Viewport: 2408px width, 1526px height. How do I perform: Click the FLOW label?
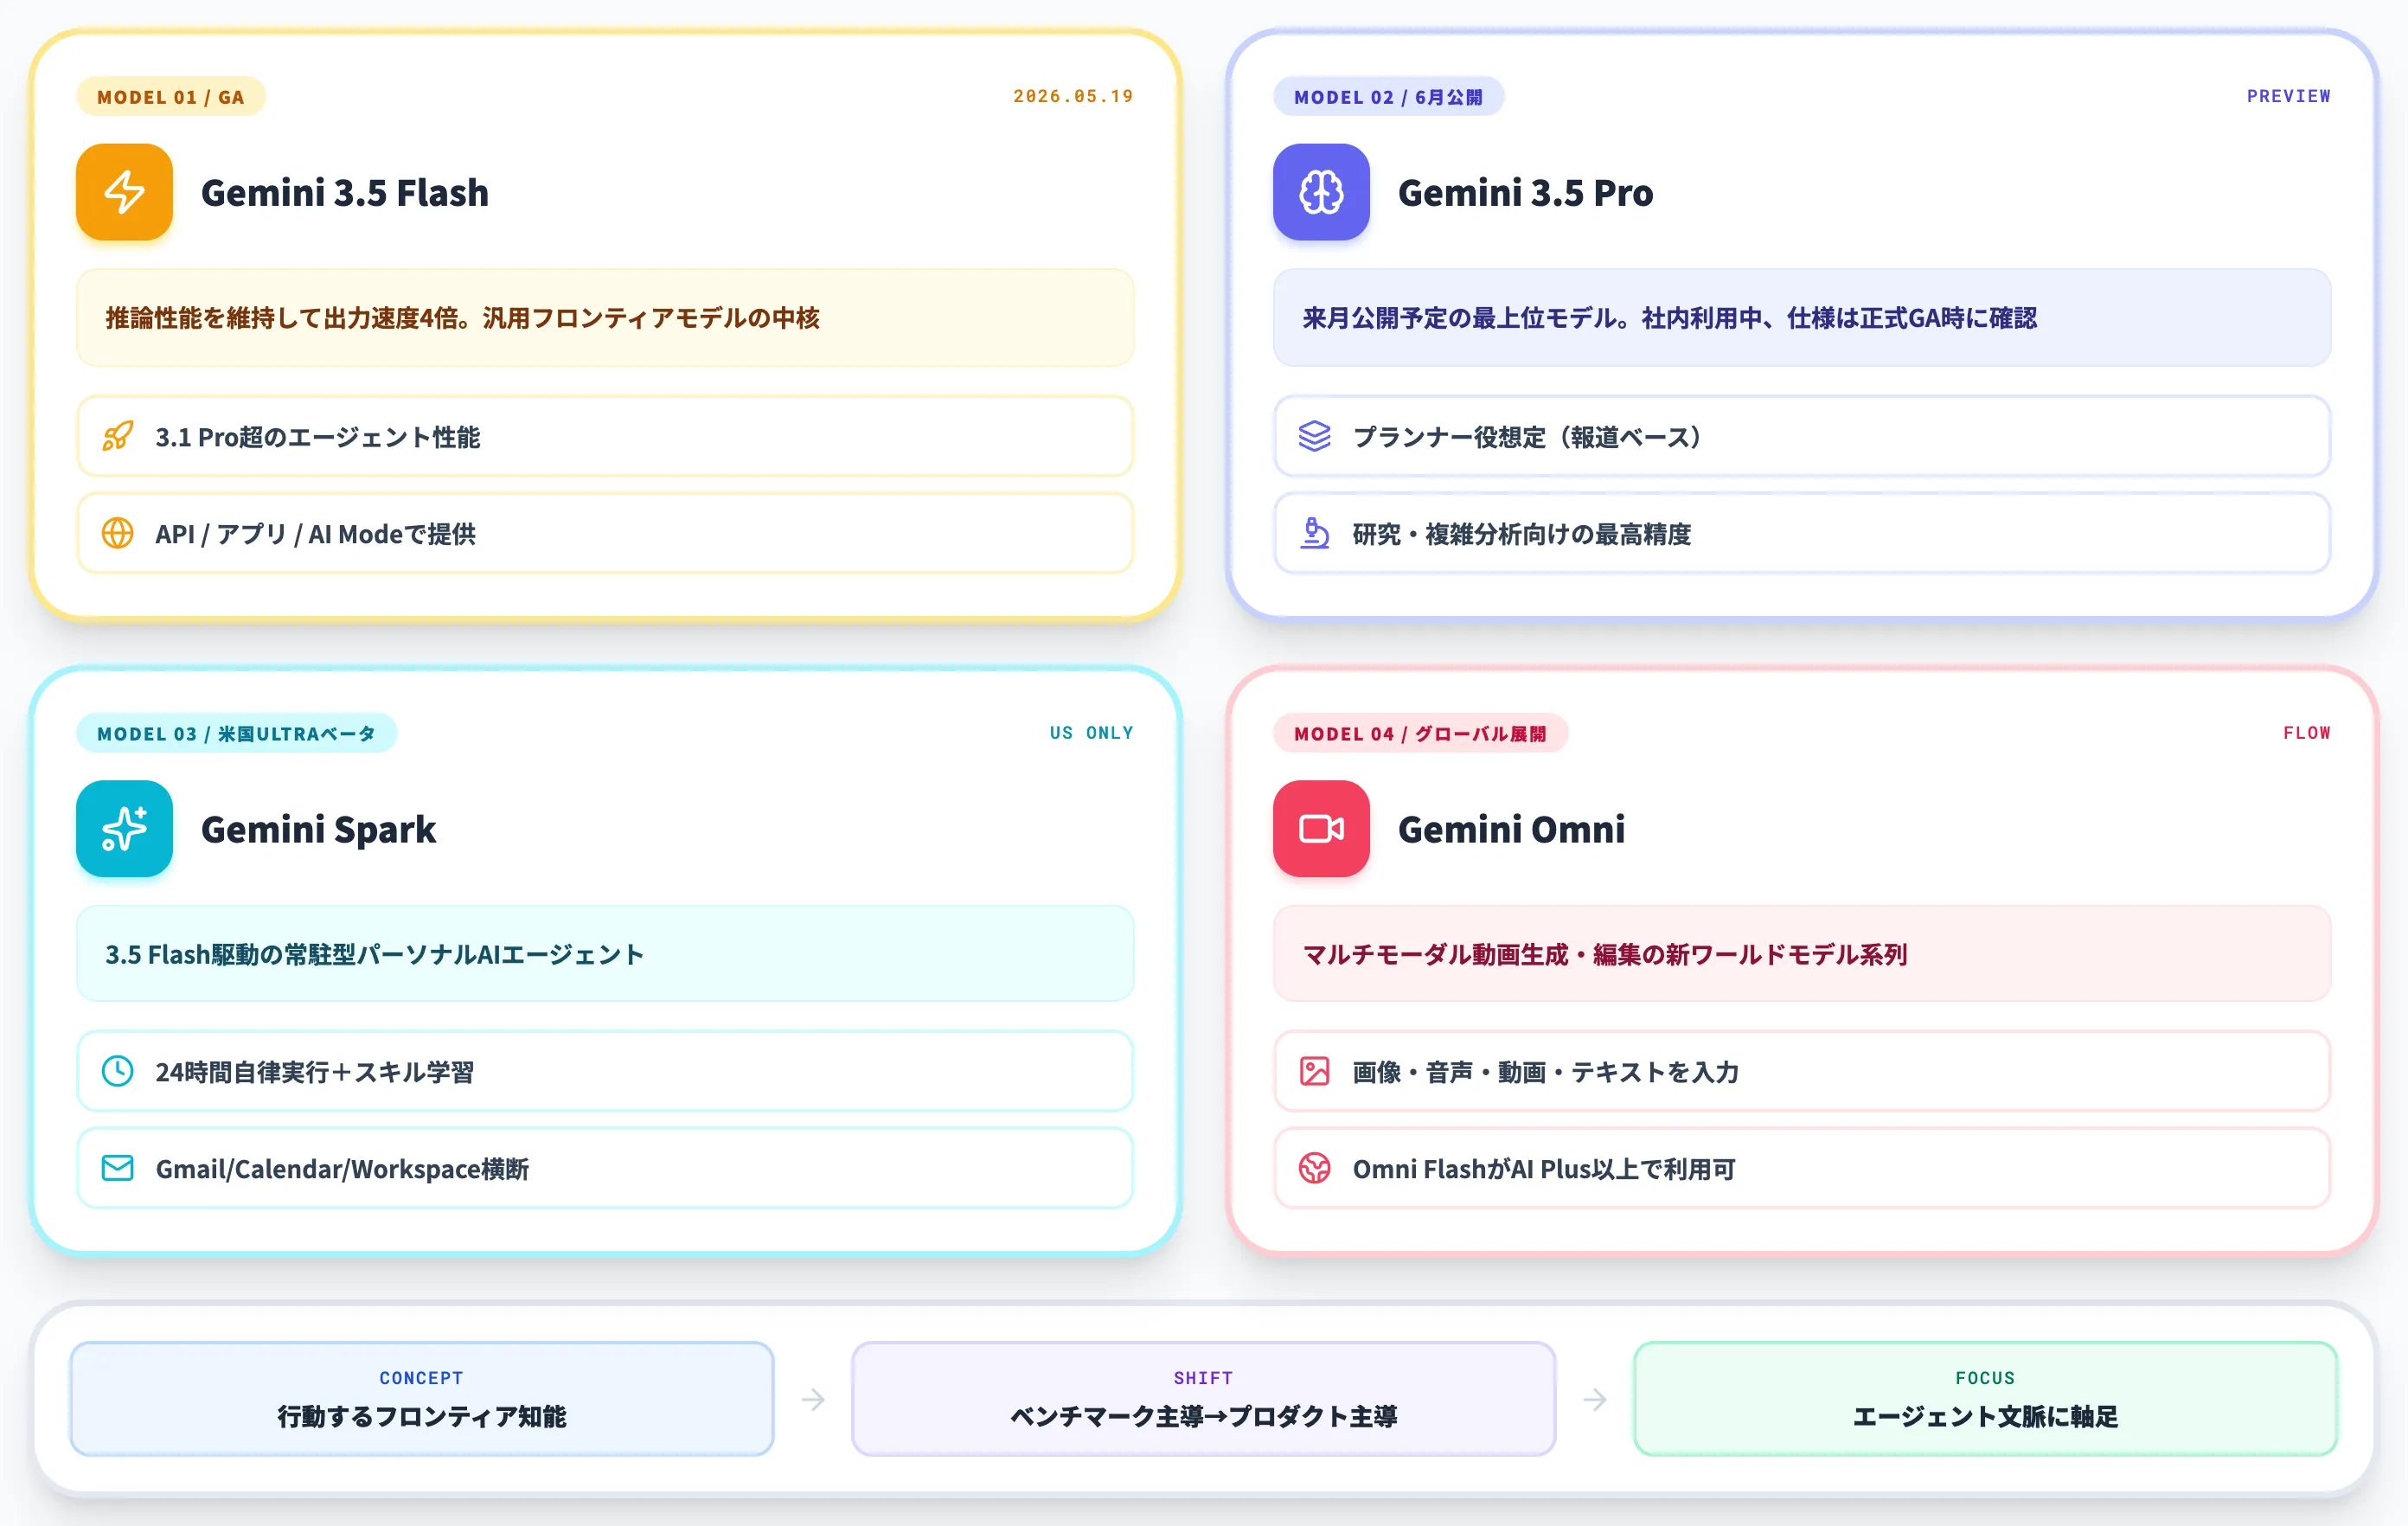2306,733
